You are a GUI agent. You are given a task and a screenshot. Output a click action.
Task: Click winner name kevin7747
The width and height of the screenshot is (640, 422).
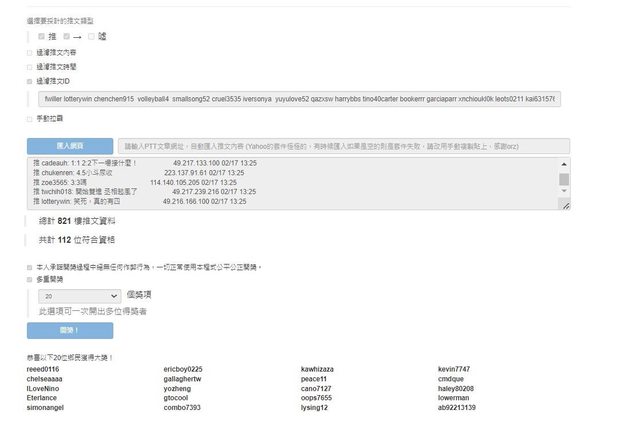click(x=453, y=370)
